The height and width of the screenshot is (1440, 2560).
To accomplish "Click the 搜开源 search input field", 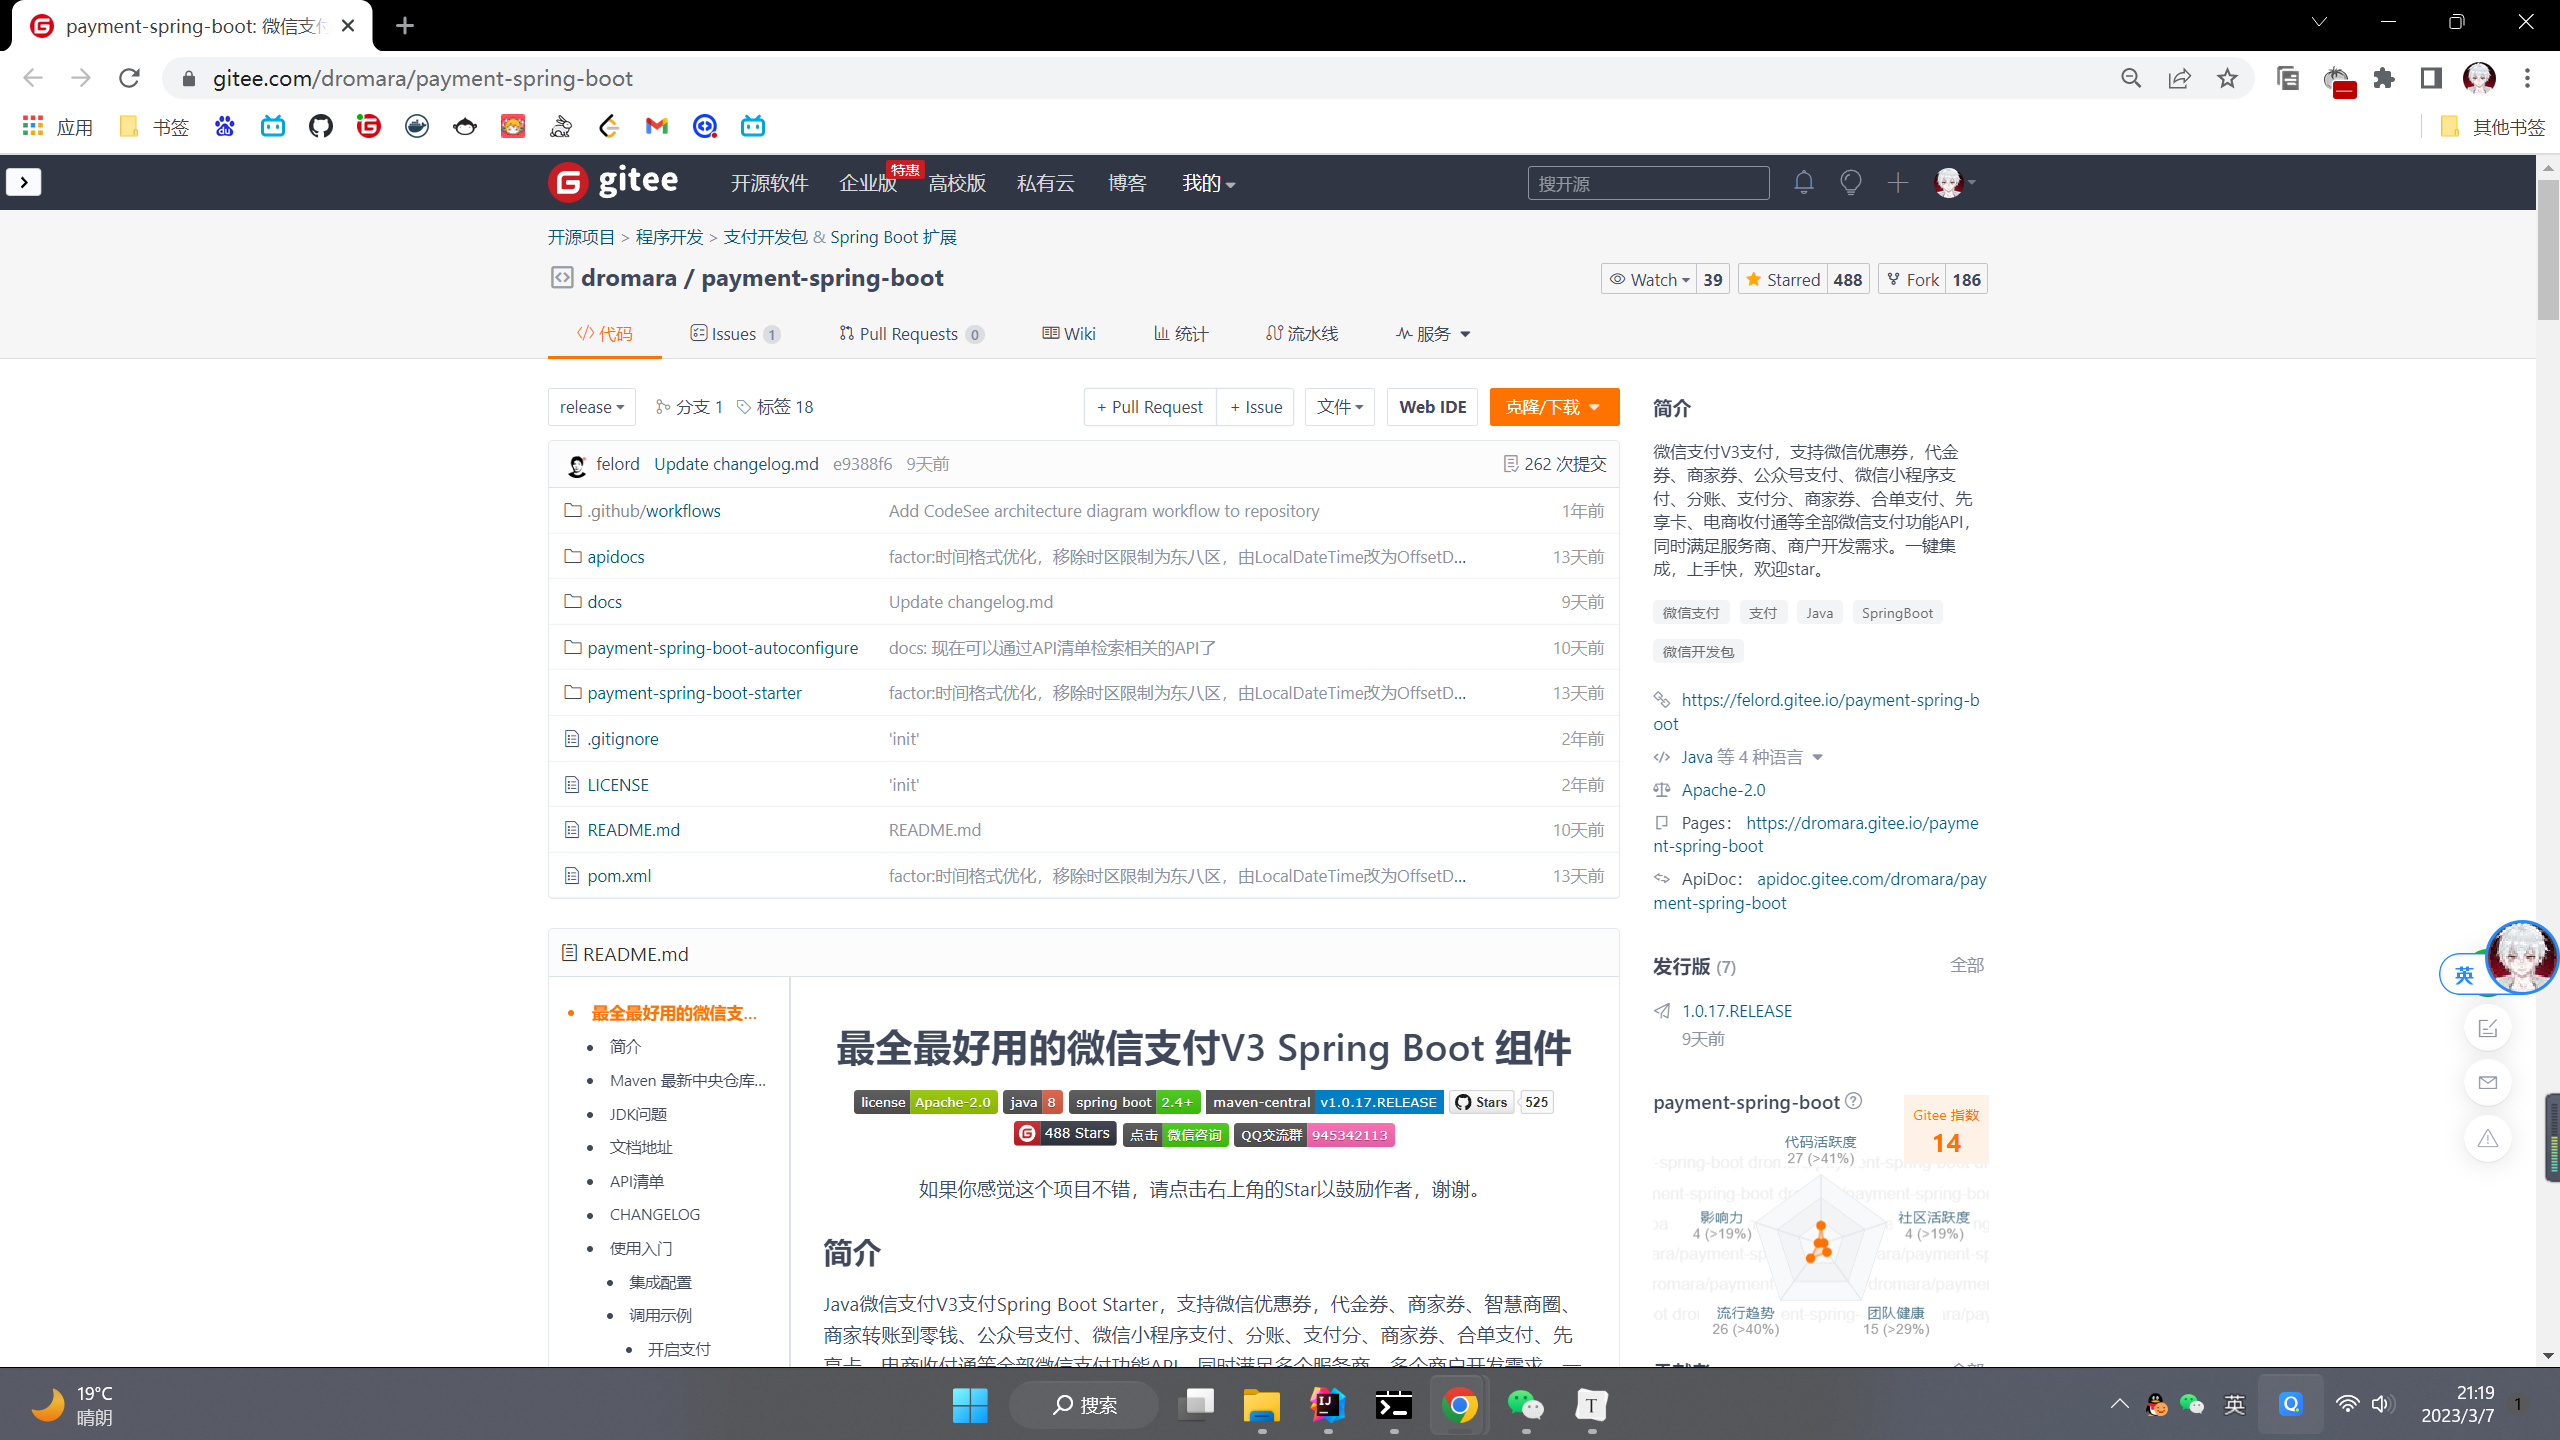I will tap(1647, 183).
